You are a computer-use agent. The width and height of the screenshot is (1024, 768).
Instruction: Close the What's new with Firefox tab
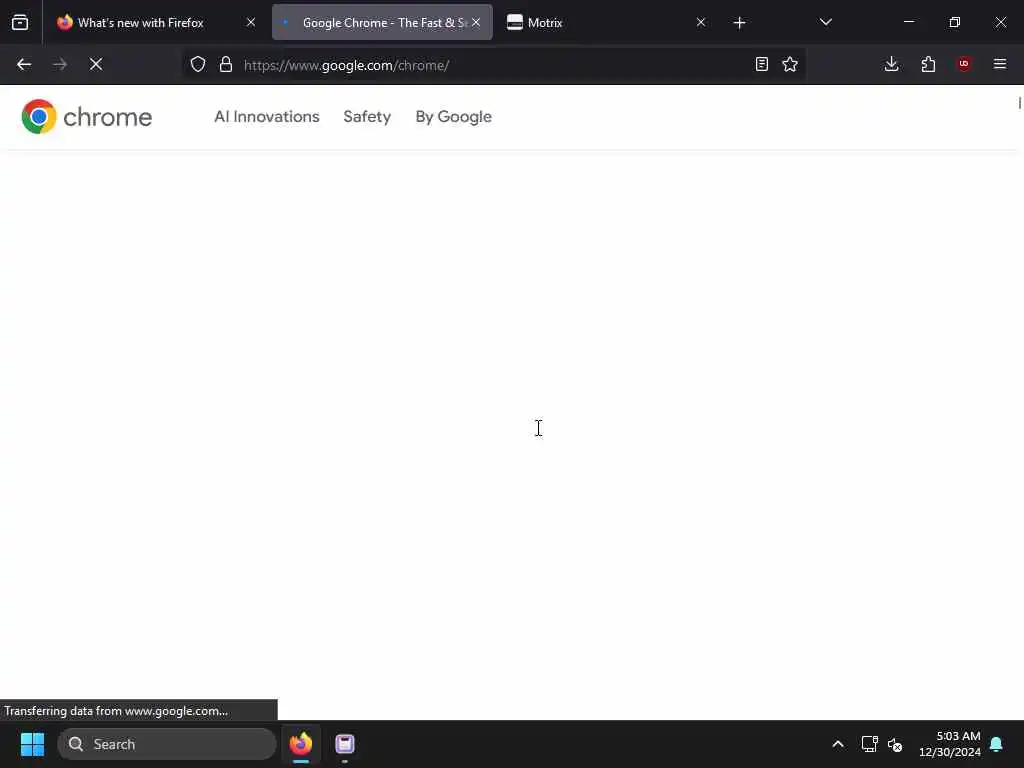[251, 23]
